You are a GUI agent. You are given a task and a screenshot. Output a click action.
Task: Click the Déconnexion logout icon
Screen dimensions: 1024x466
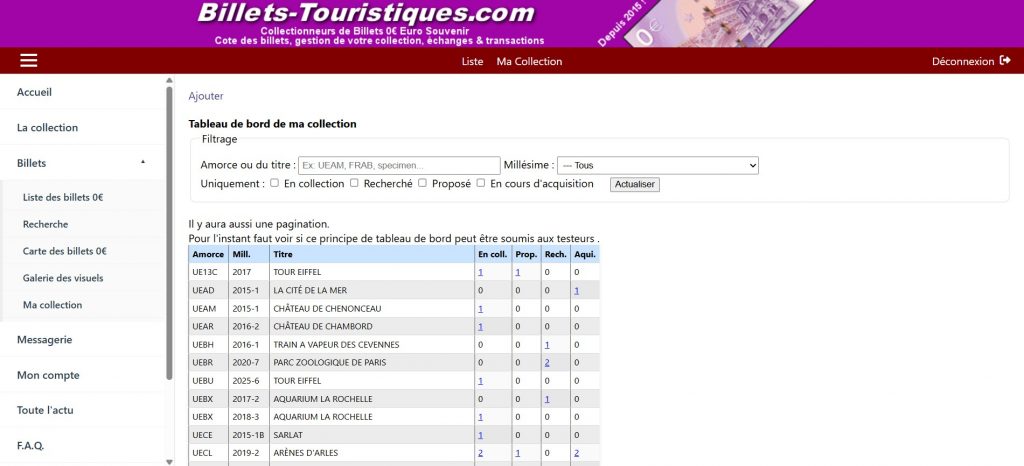[x=1004, y=61]
